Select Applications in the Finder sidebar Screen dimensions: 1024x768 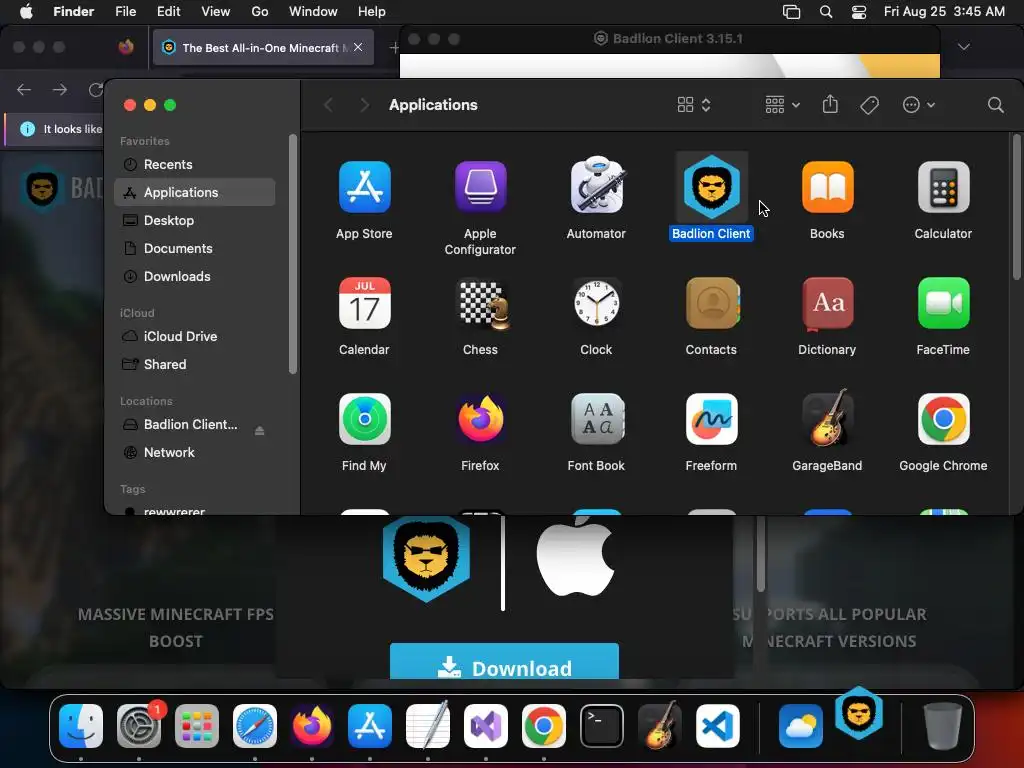coord(195,193)
